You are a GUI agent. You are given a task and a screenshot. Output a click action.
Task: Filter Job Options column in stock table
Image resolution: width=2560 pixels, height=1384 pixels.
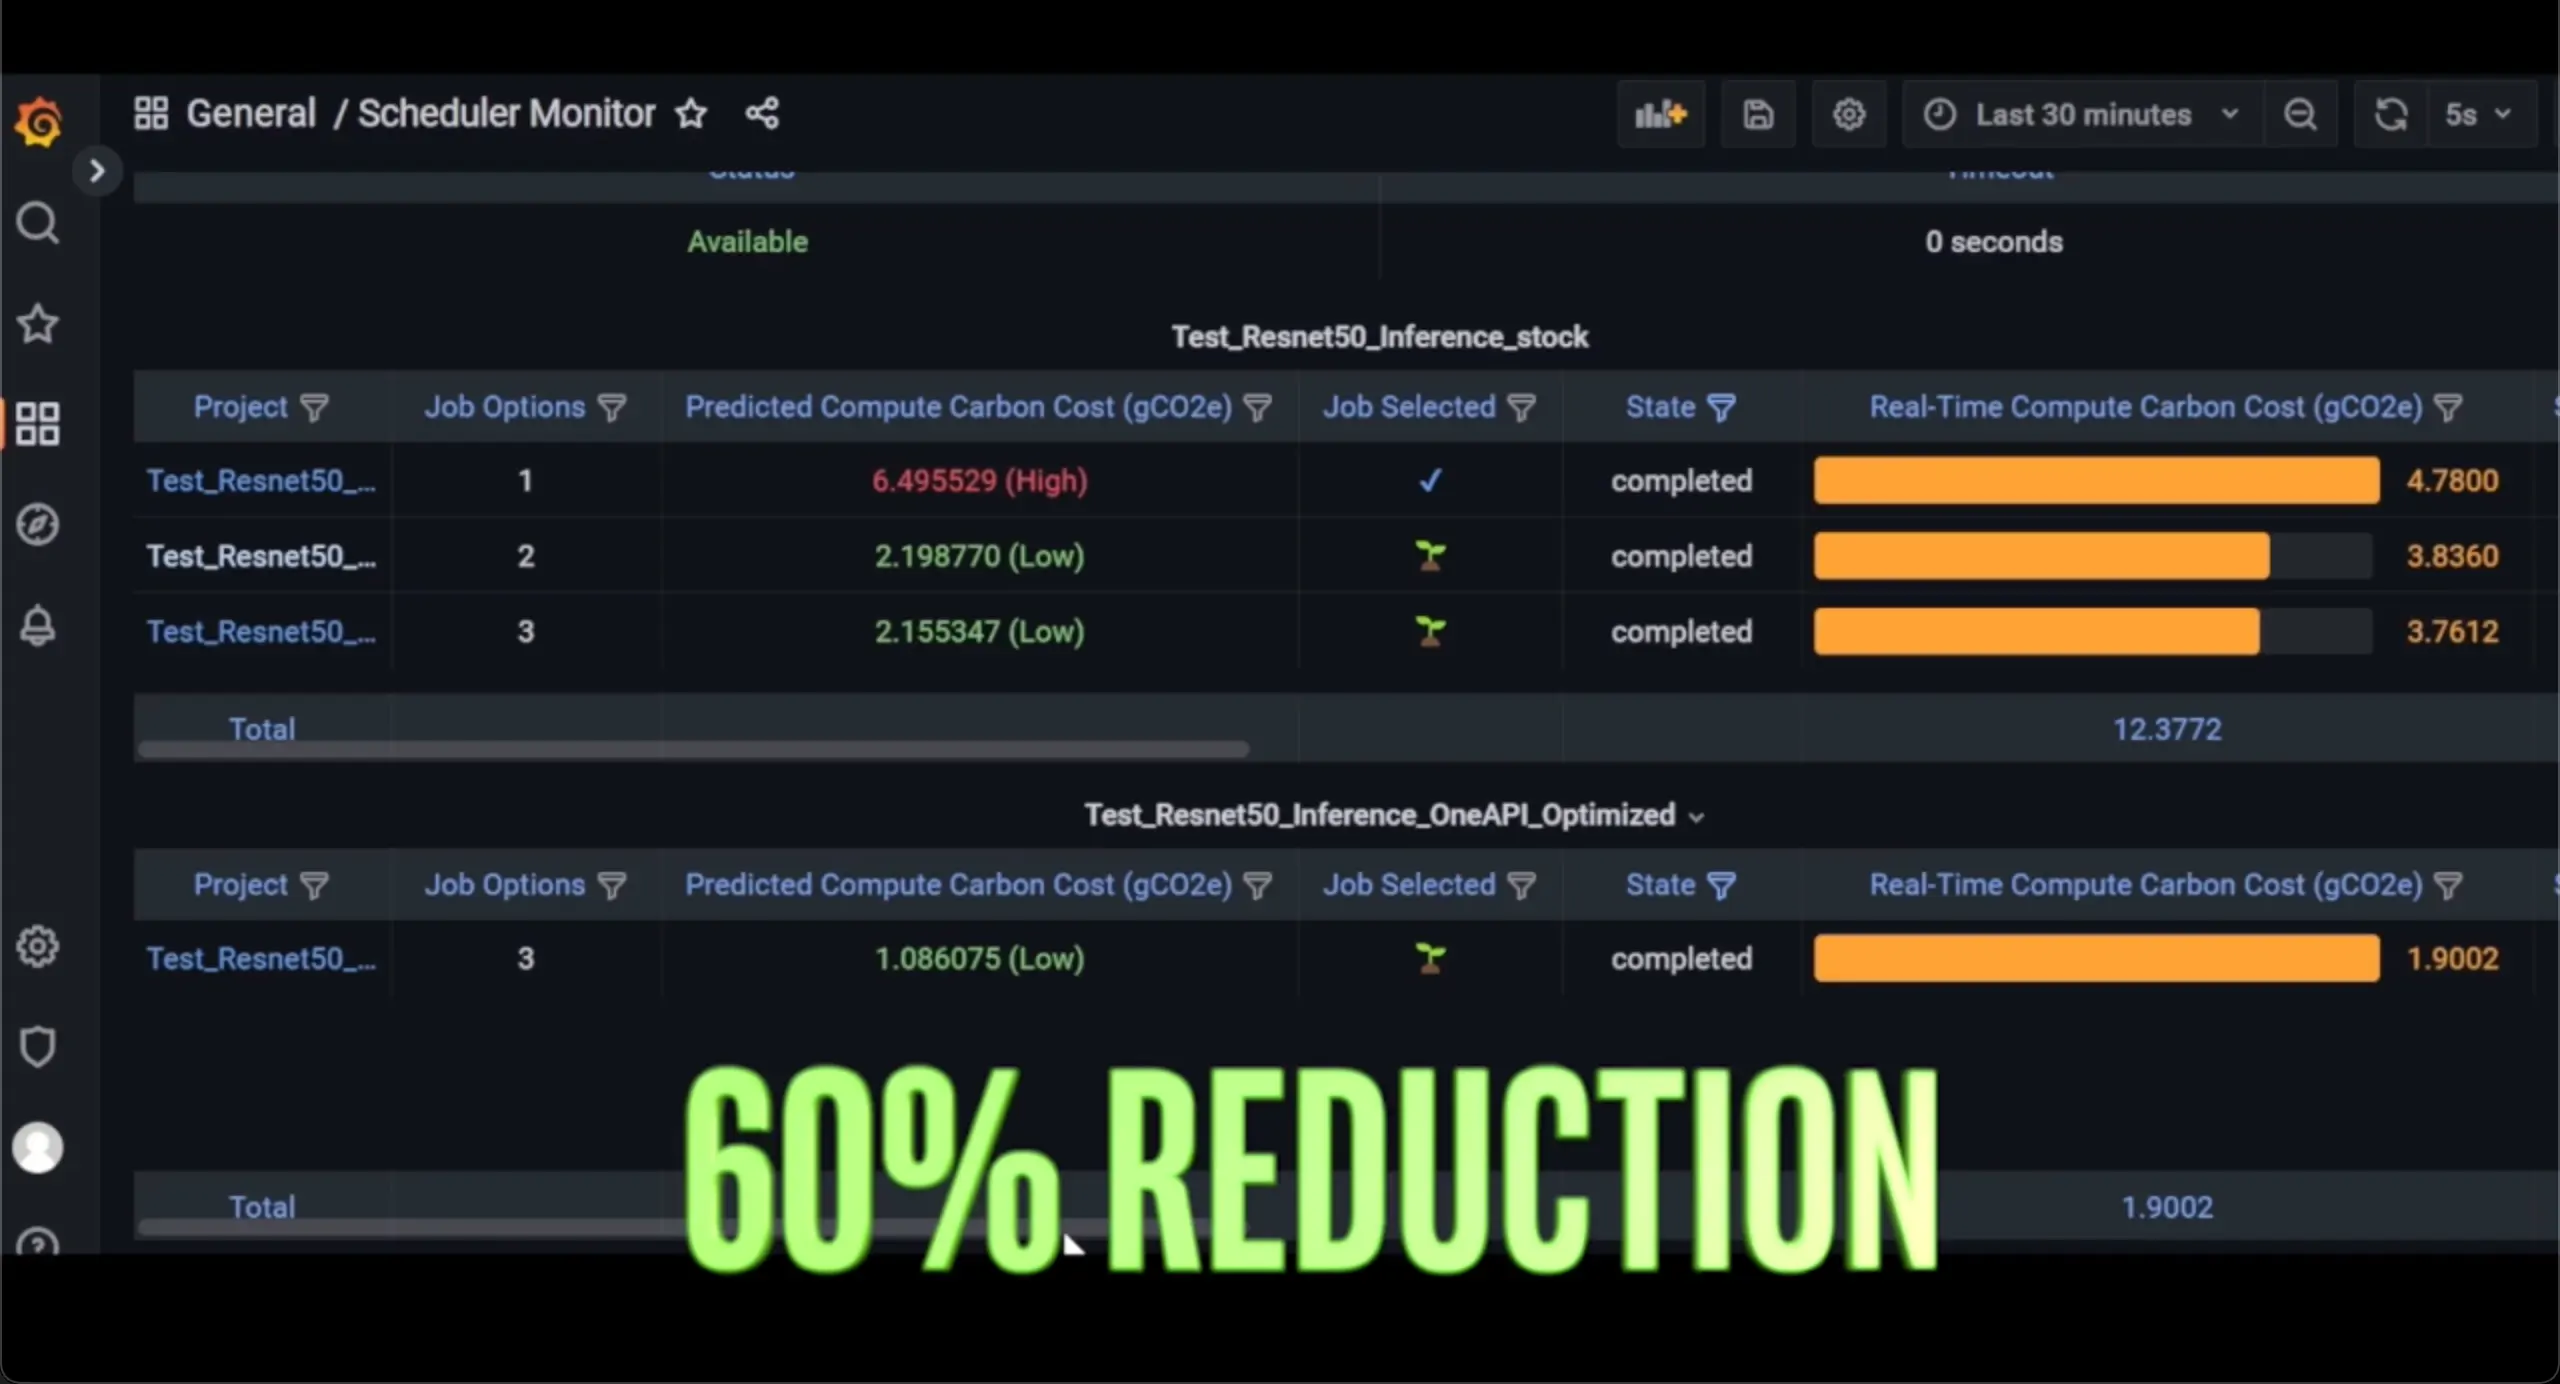pyautogui.click(x=612, y=407)
